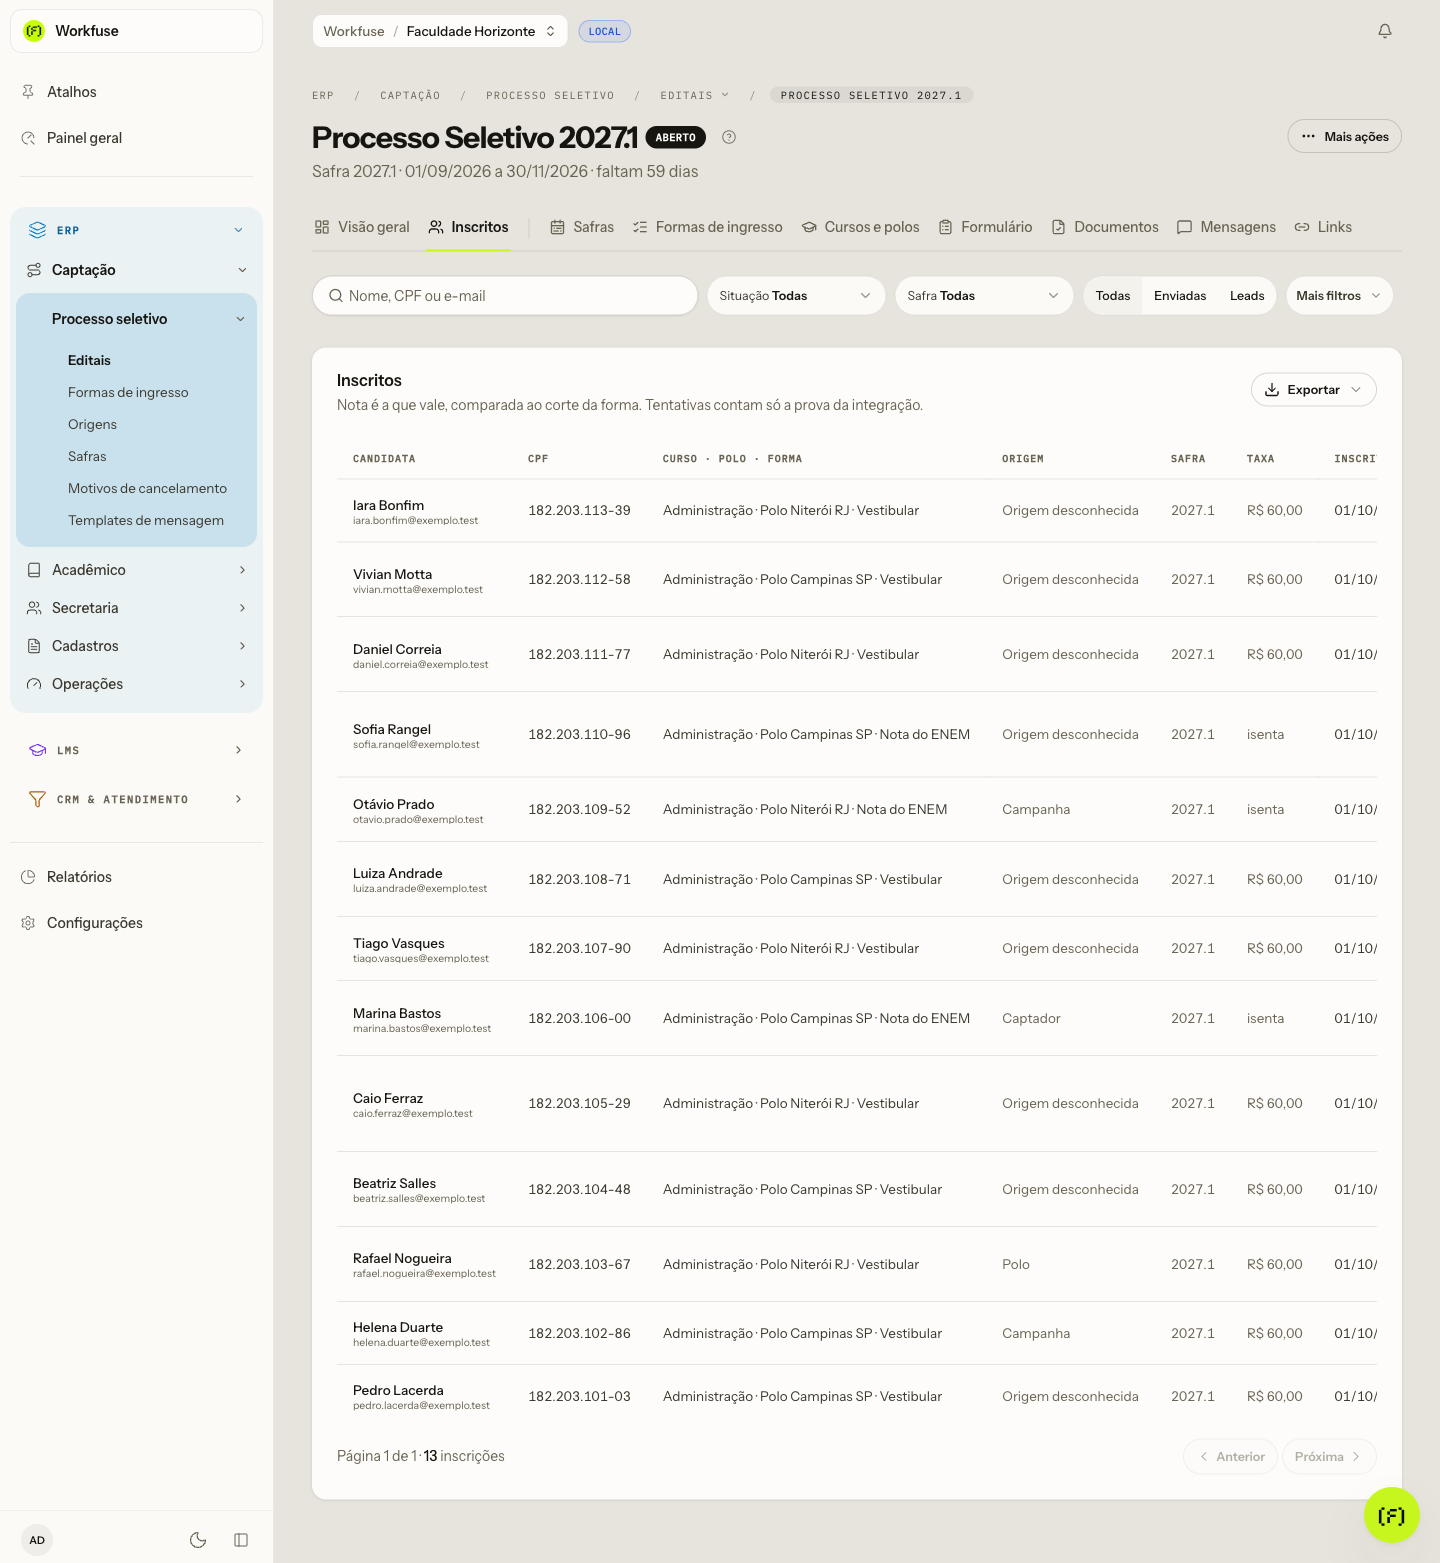Viewport: 1440px width, 1563px height.
Task: Open the Safra Todas dropdown
Action: pos(984,296)
